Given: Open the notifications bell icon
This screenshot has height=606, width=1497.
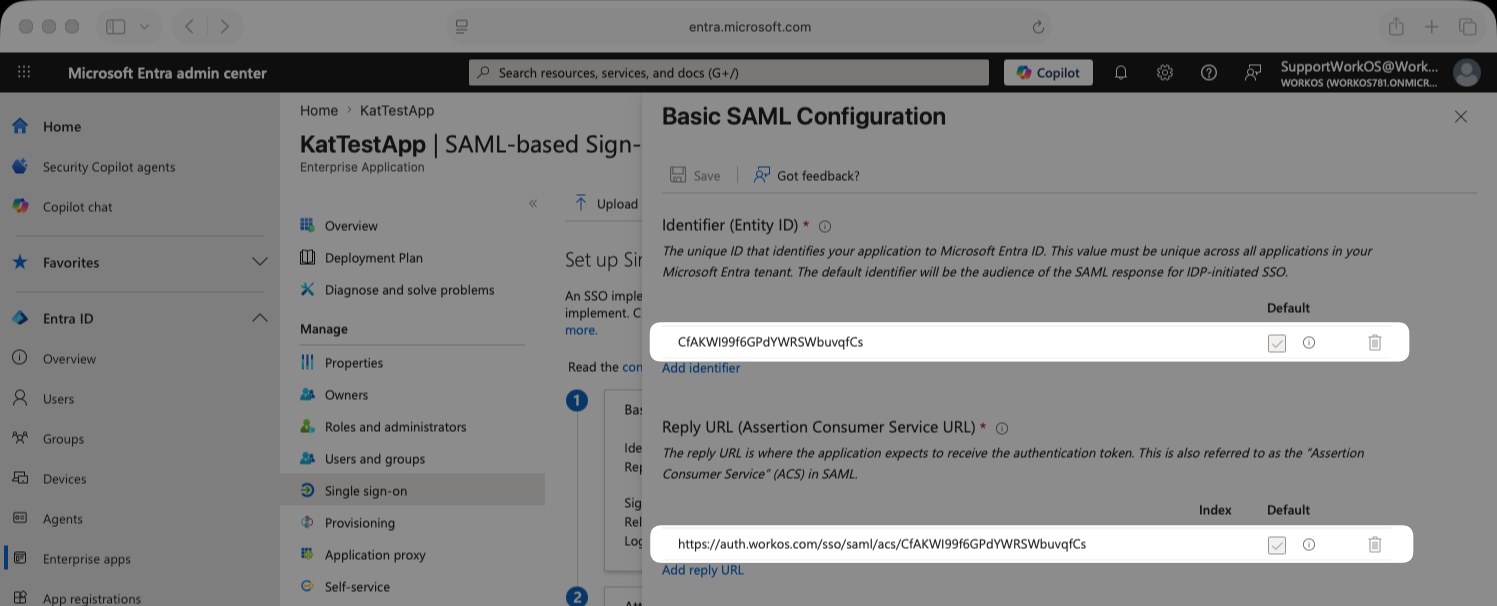Looking at the screenshot, I should [x=1121, y=72].
